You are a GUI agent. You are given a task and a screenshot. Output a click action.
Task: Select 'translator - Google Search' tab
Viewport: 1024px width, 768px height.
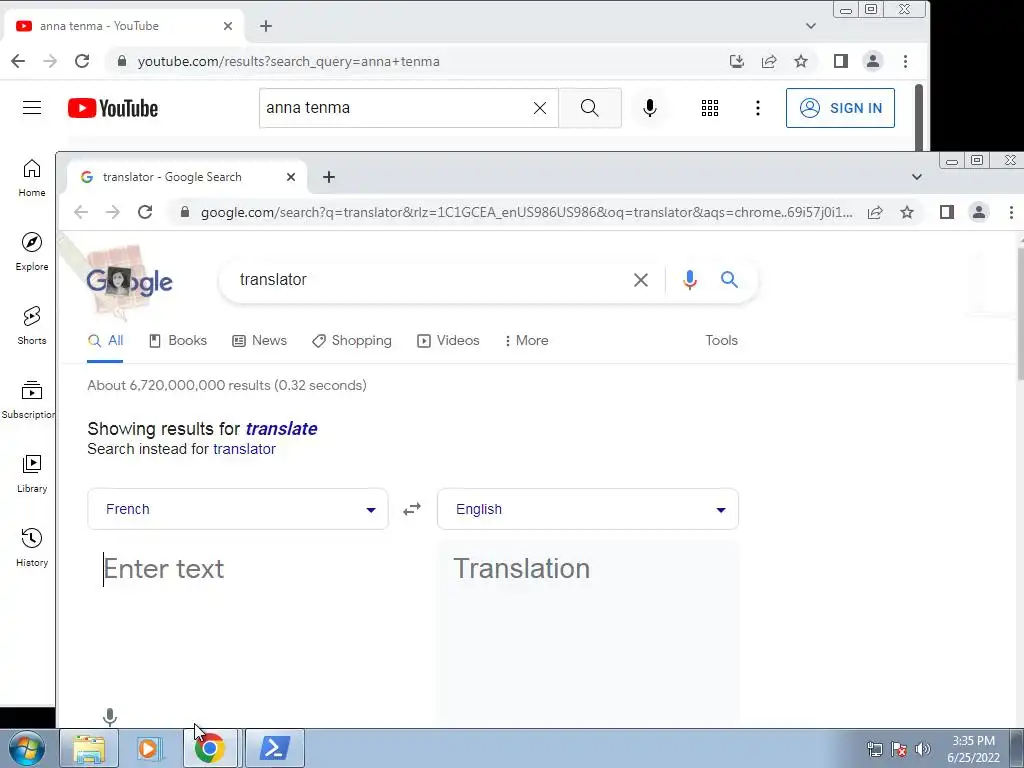(x=185, y=177)
